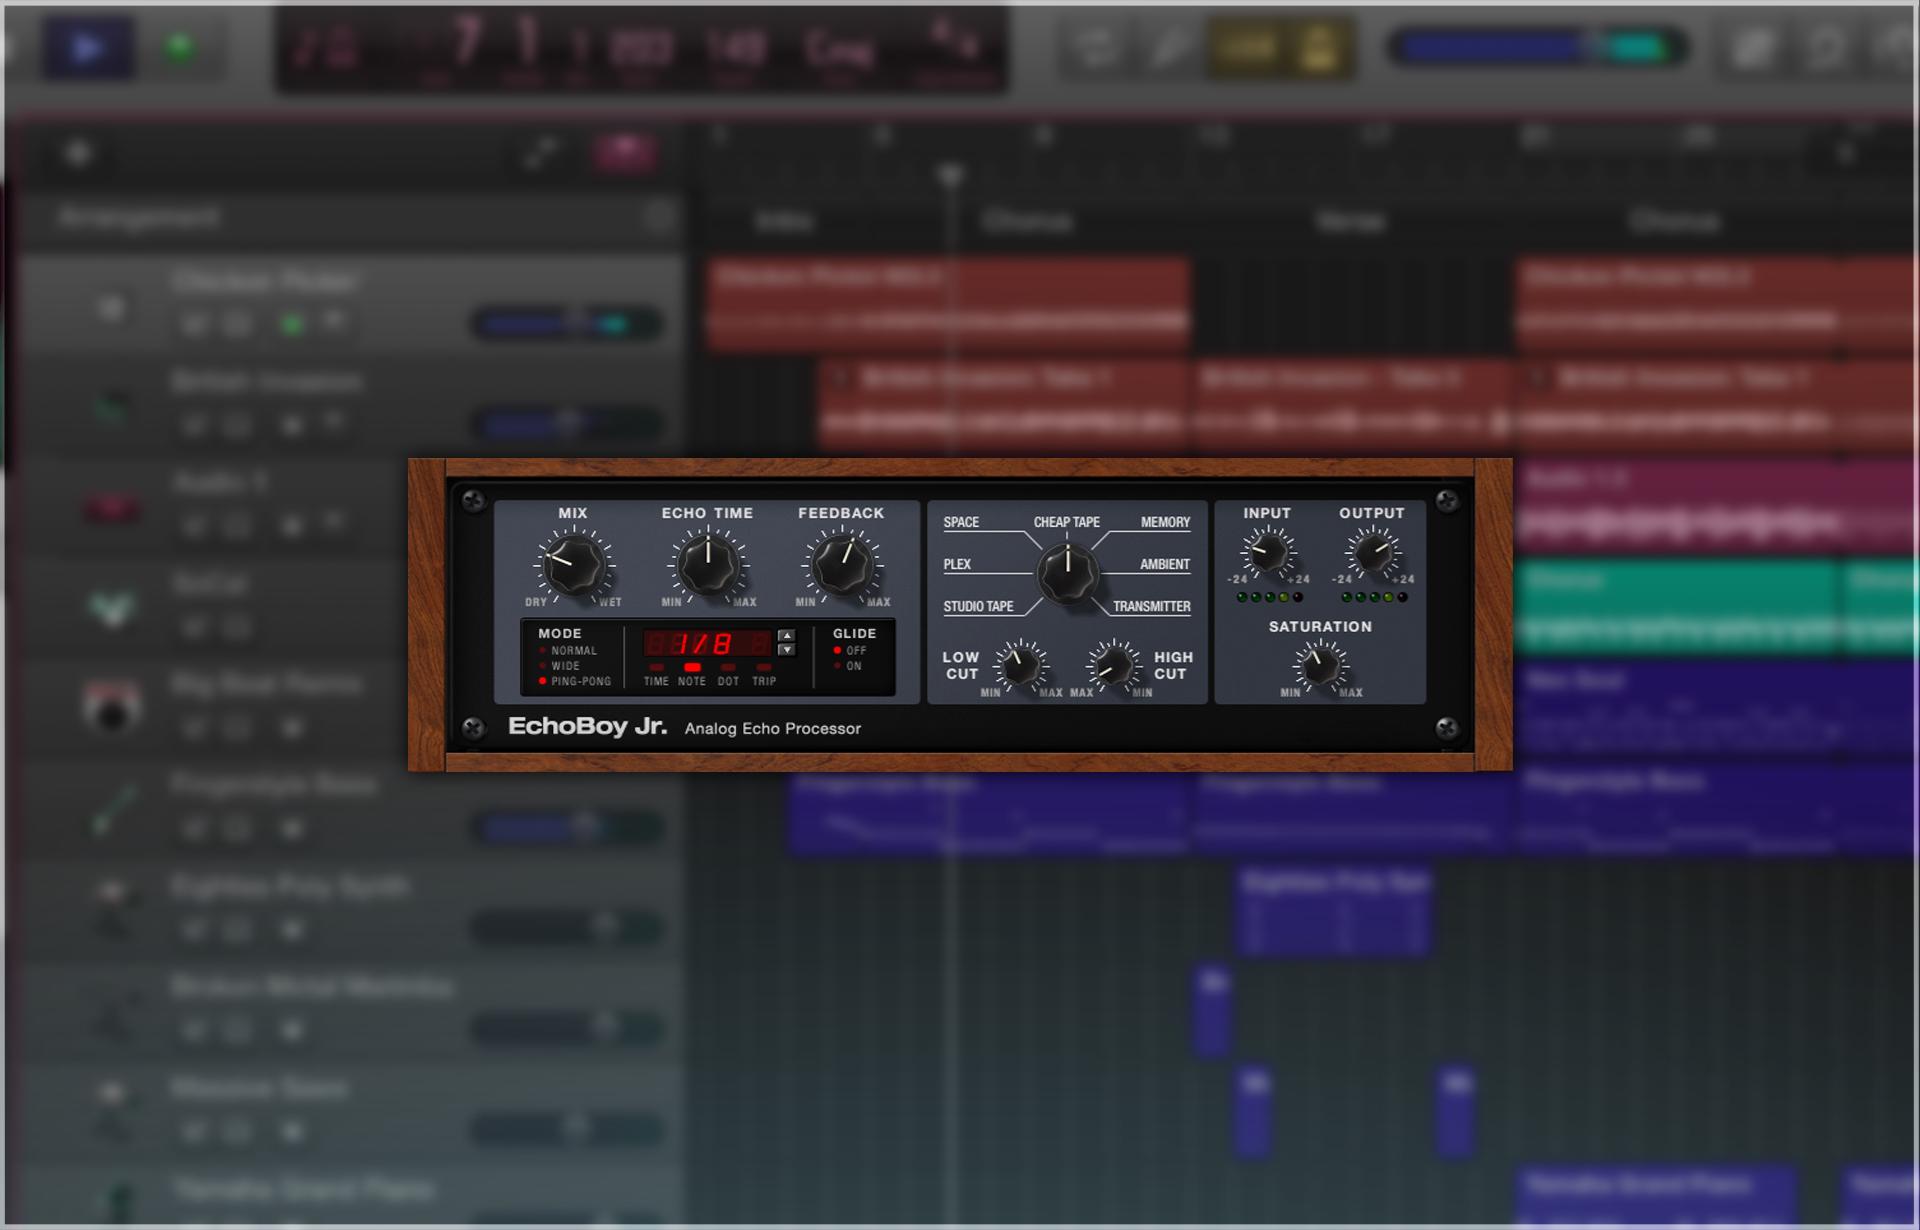The width and height of the screenshot is (1920, 1230).
Task: Click the Saturation knob
Action: point(1320,666)
